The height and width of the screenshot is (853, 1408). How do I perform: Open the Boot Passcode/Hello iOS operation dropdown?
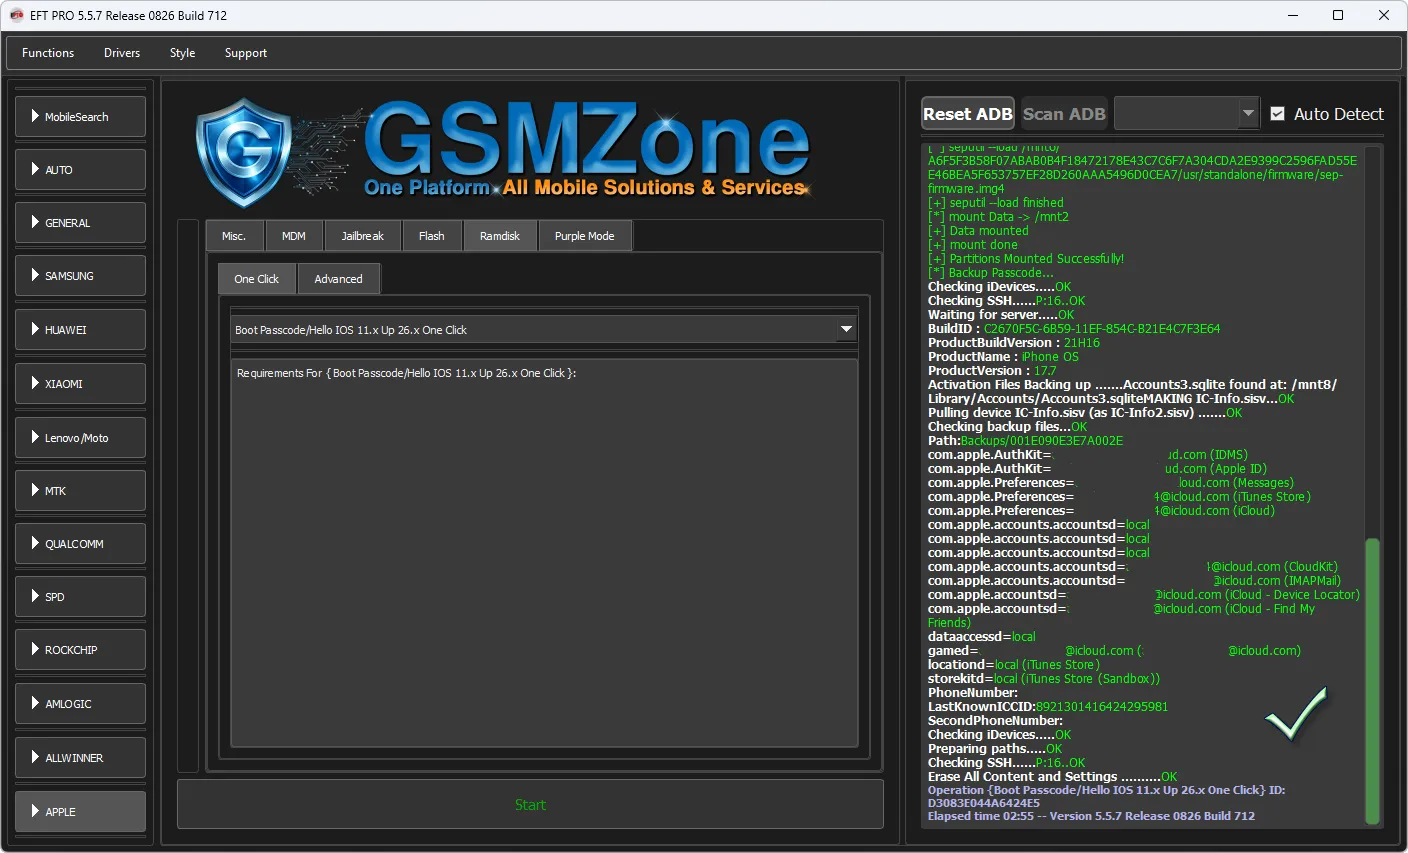(544, 330)
